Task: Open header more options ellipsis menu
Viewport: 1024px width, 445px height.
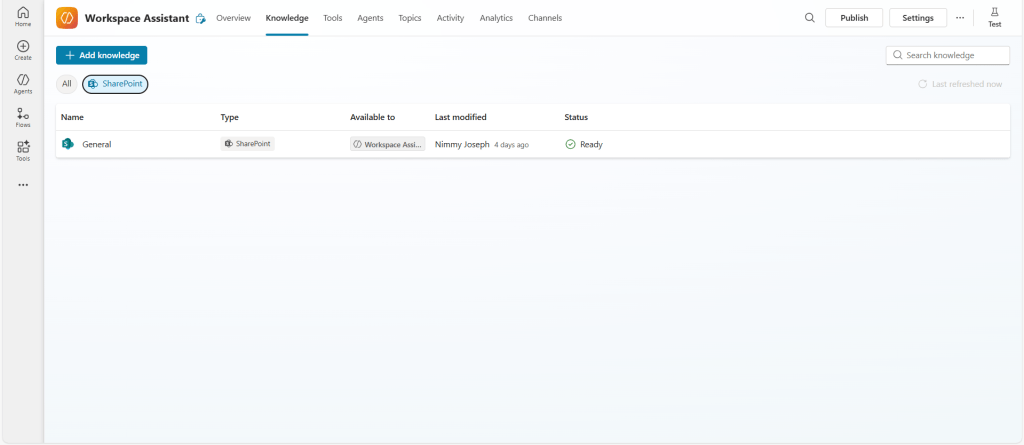Action: (960, 18)
